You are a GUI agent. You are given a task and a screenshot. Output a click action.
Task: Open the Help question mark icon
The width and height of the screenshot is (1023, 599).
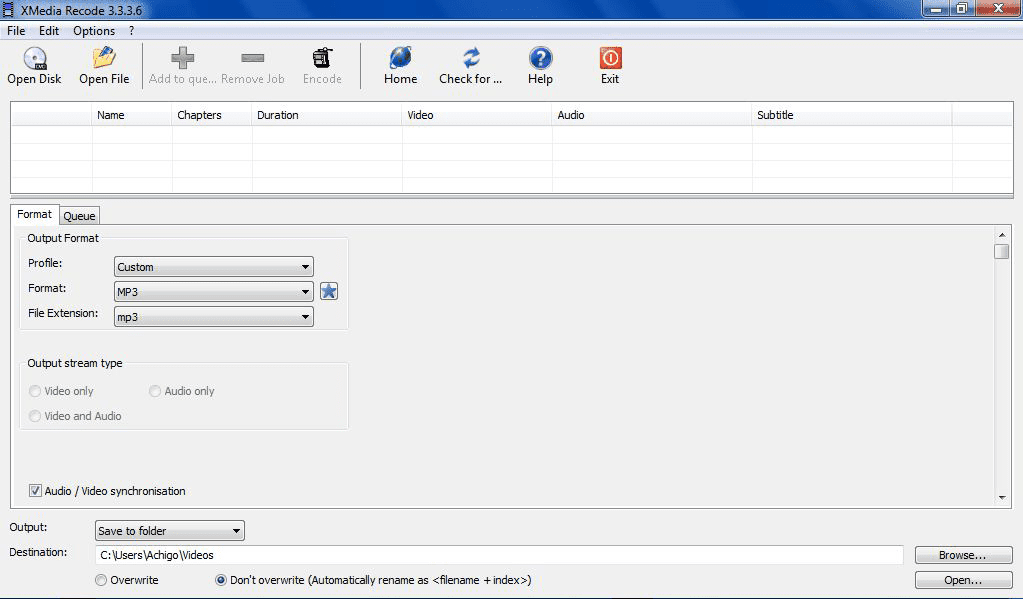[x=540, y=58]
